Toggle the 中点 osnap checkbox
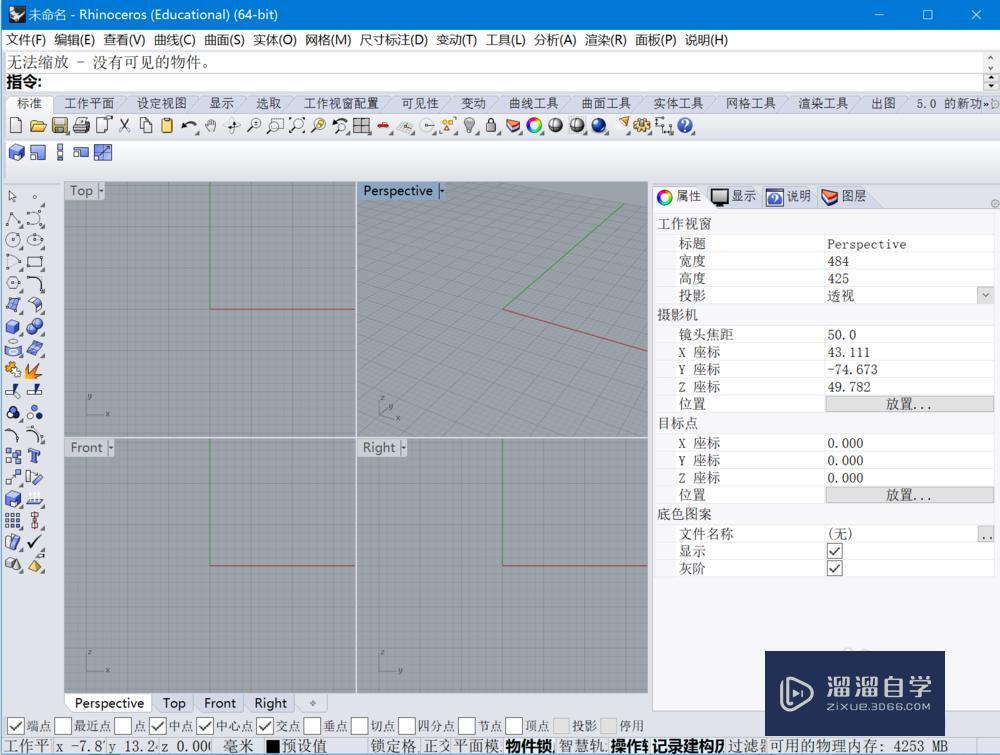This screenshot has width=1000, height=755. click(x=158, y=726)
